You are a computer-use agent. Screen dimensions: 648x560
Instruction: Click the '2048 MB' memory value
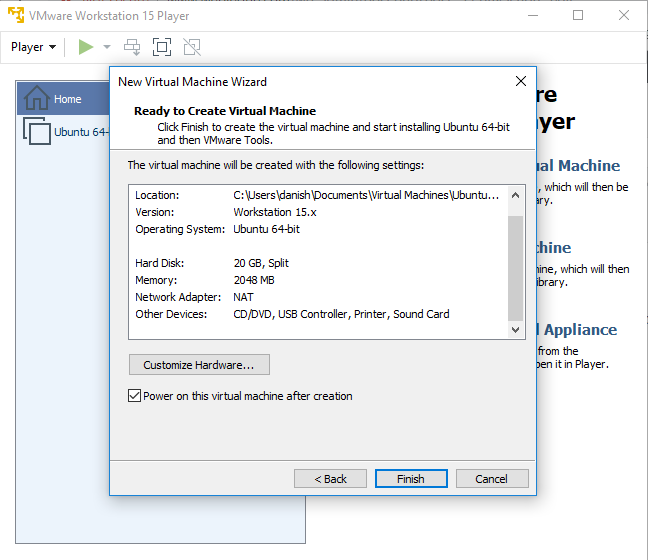tap(254, 280)
